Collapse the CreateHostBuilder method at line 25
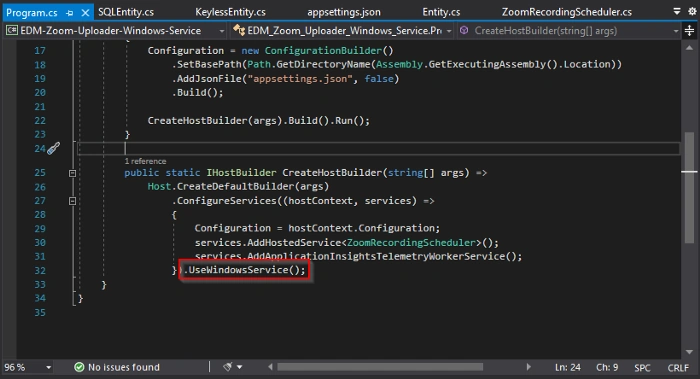700x379 pixels. point(72,173)
